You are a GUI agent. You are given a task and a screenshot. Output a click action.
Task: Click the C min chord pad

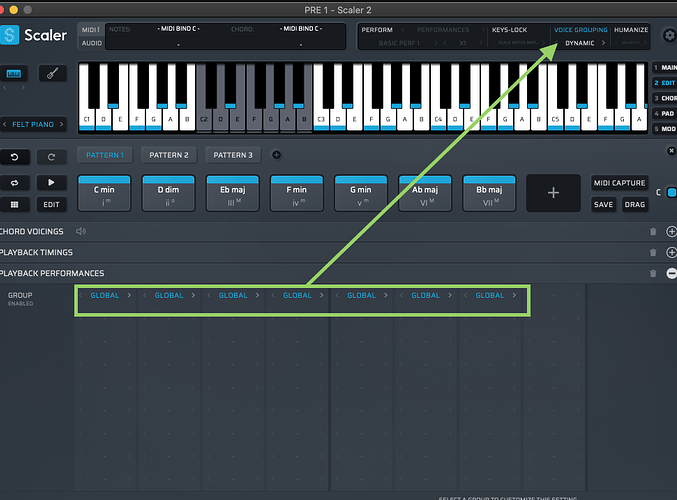pos(104,193)
